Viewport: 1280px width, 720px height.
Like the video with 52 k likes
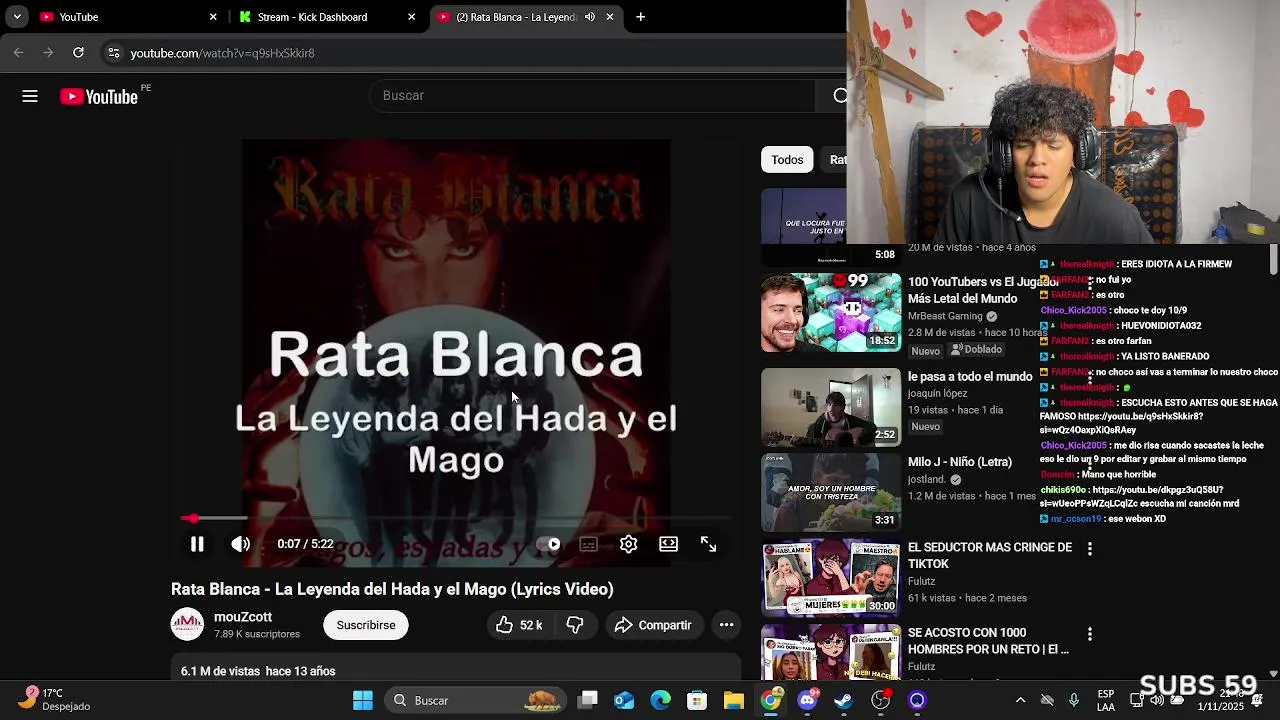(518, 625)
